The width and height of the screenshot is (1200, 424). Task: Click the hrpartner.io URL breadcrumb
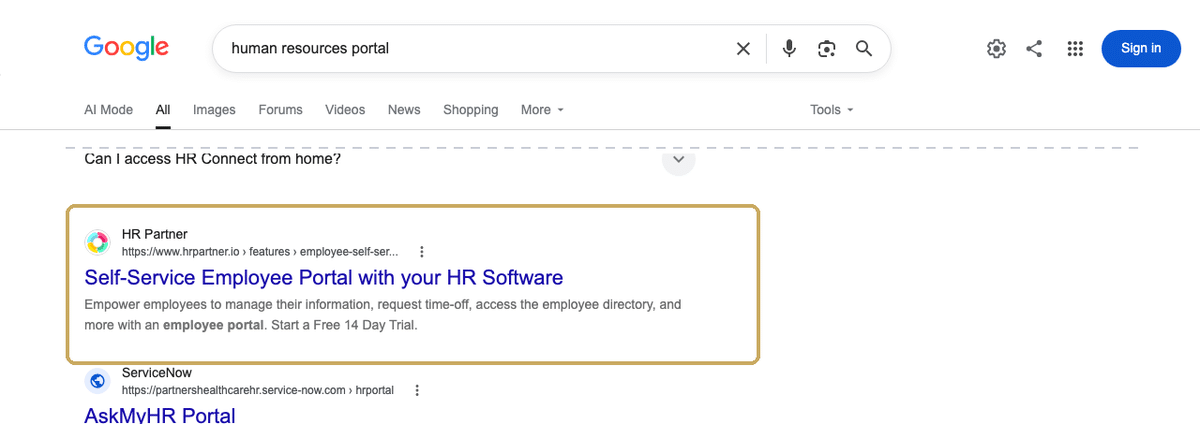pos(260,252)
